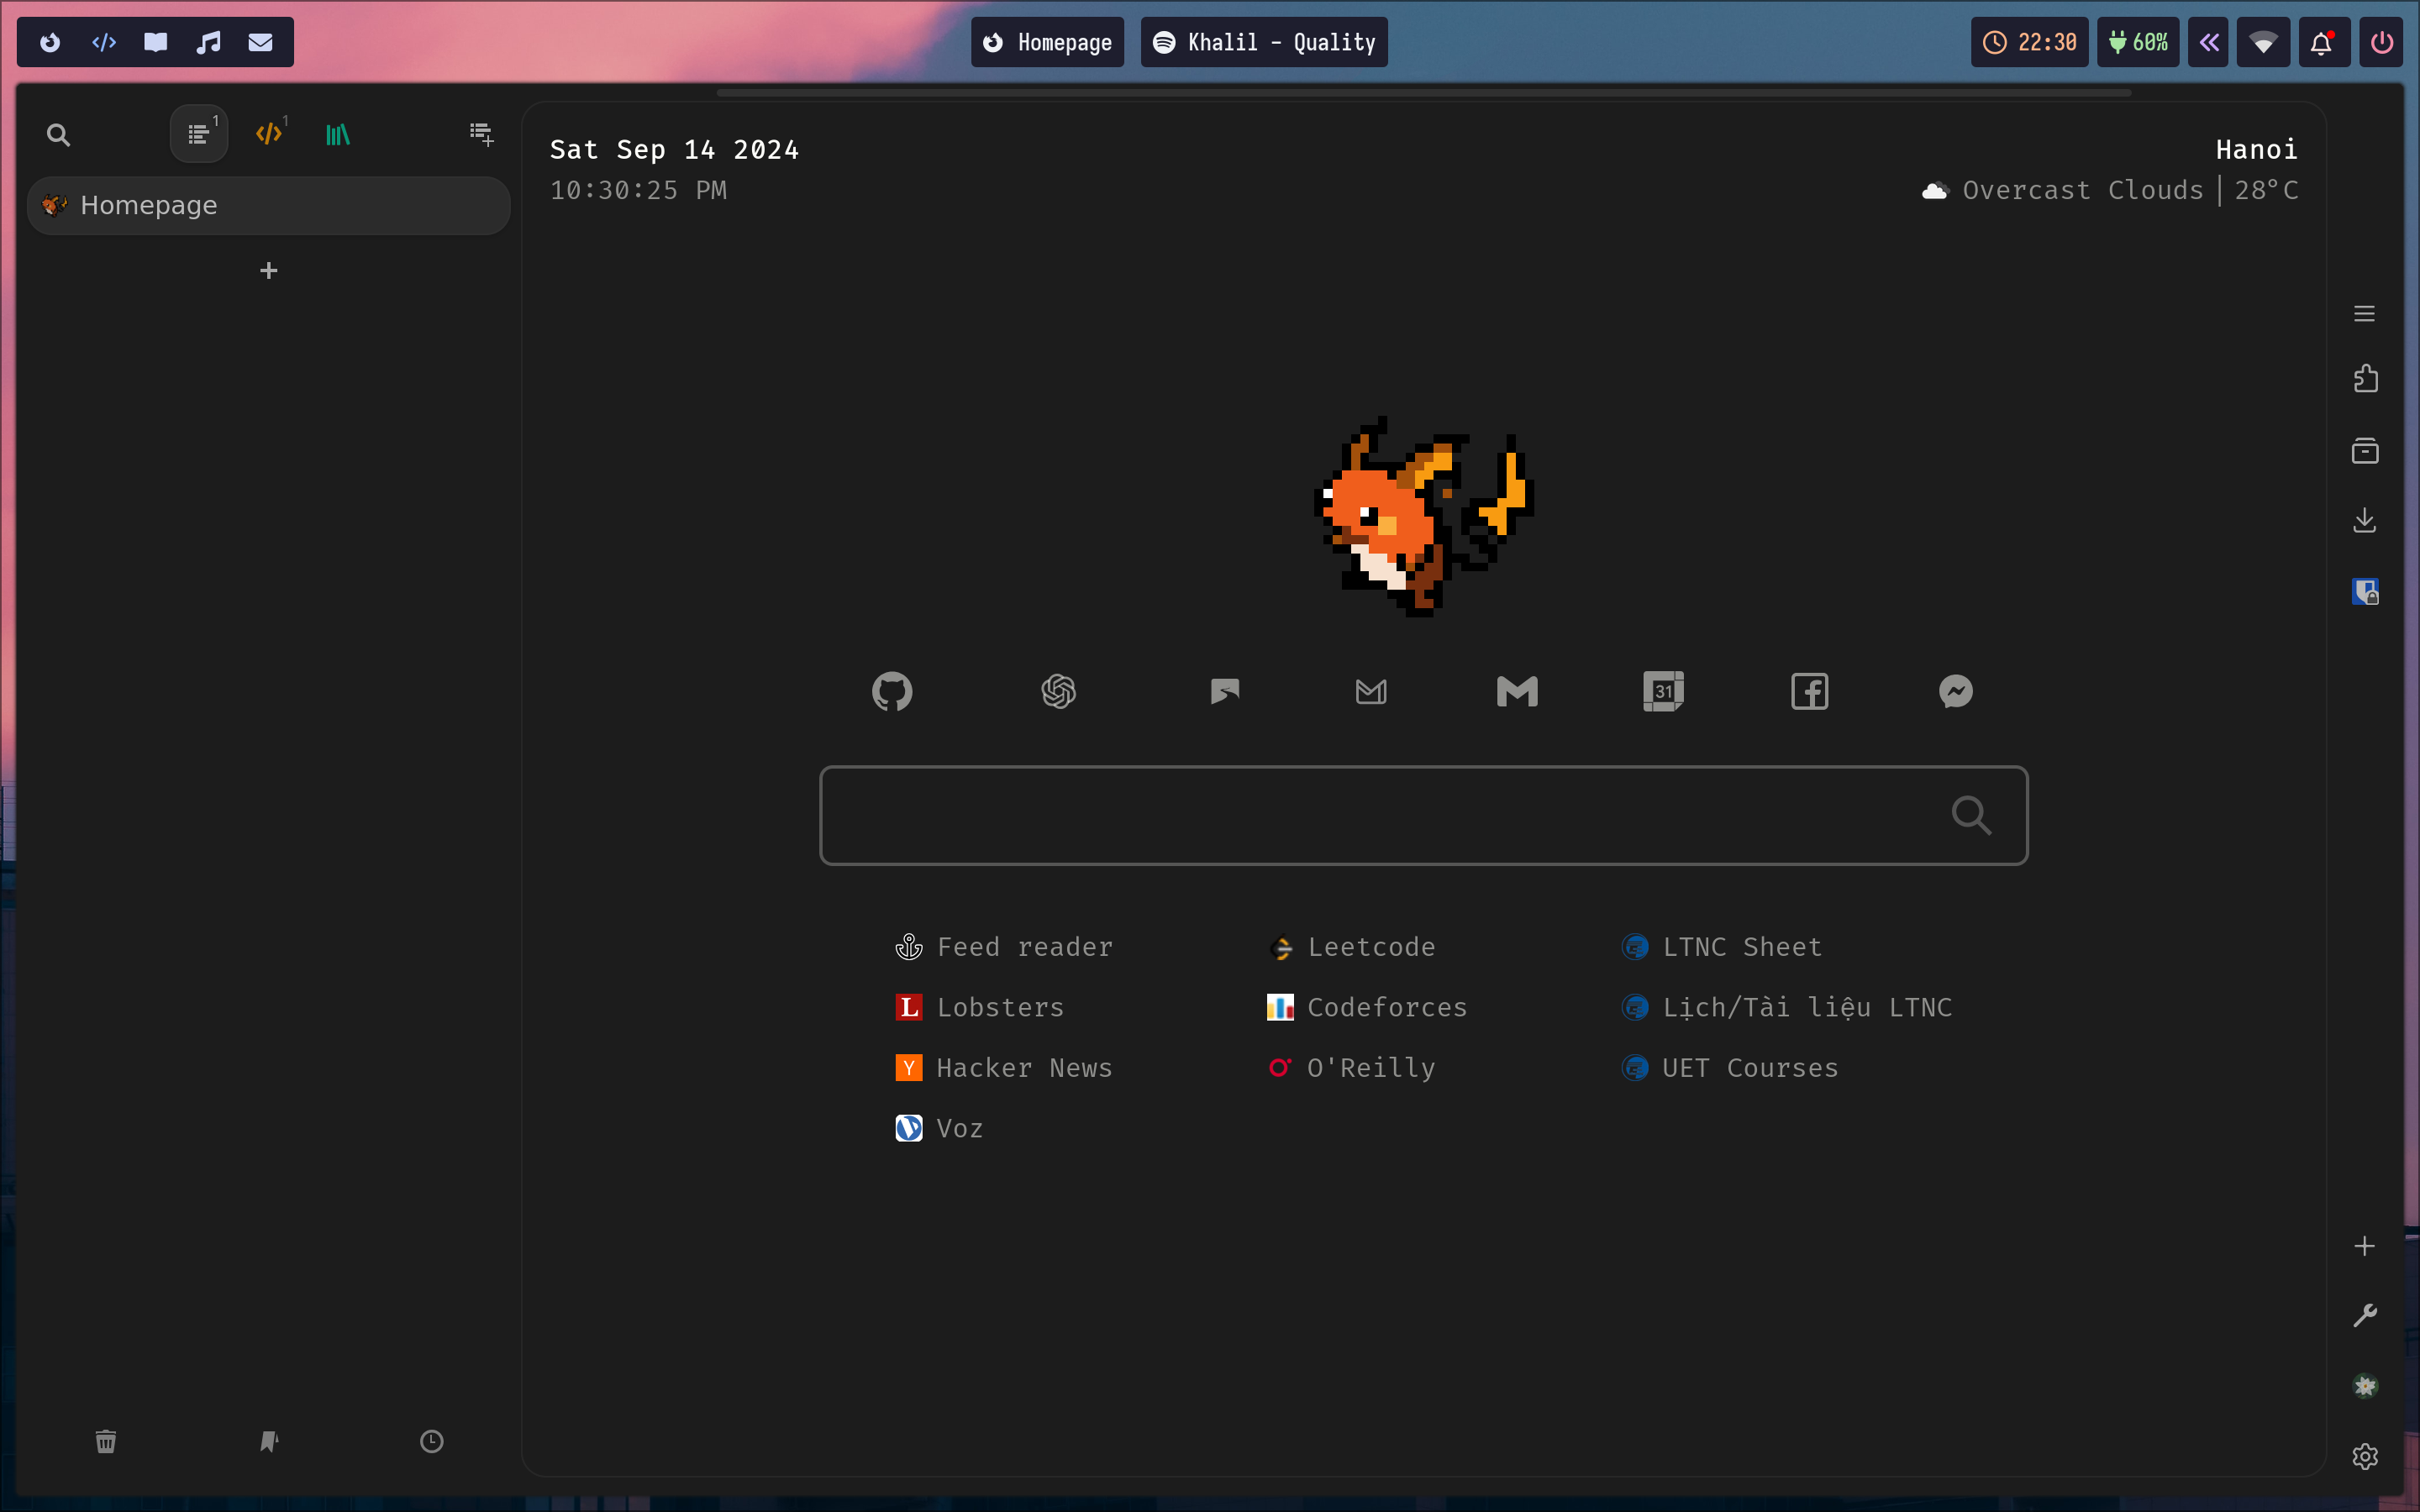Open the history clock icon at panel bottom

pyautogui.click(x=431, y=1441)
